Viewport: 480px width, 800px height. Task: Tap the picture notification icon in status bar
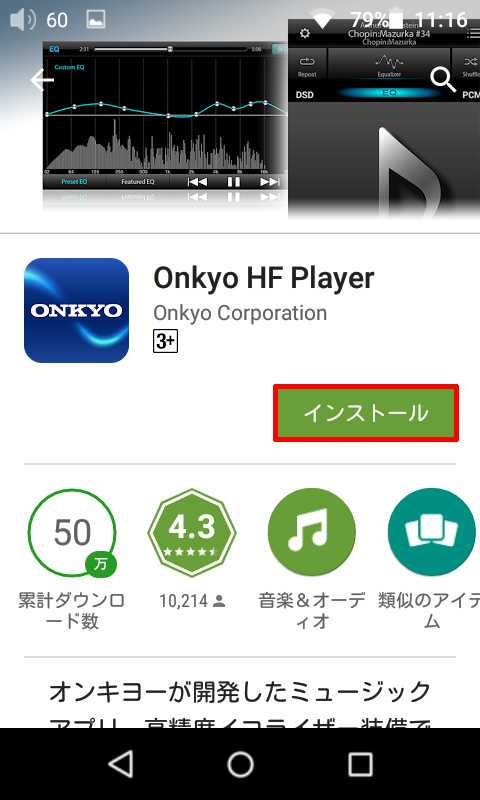pos(96,20)
